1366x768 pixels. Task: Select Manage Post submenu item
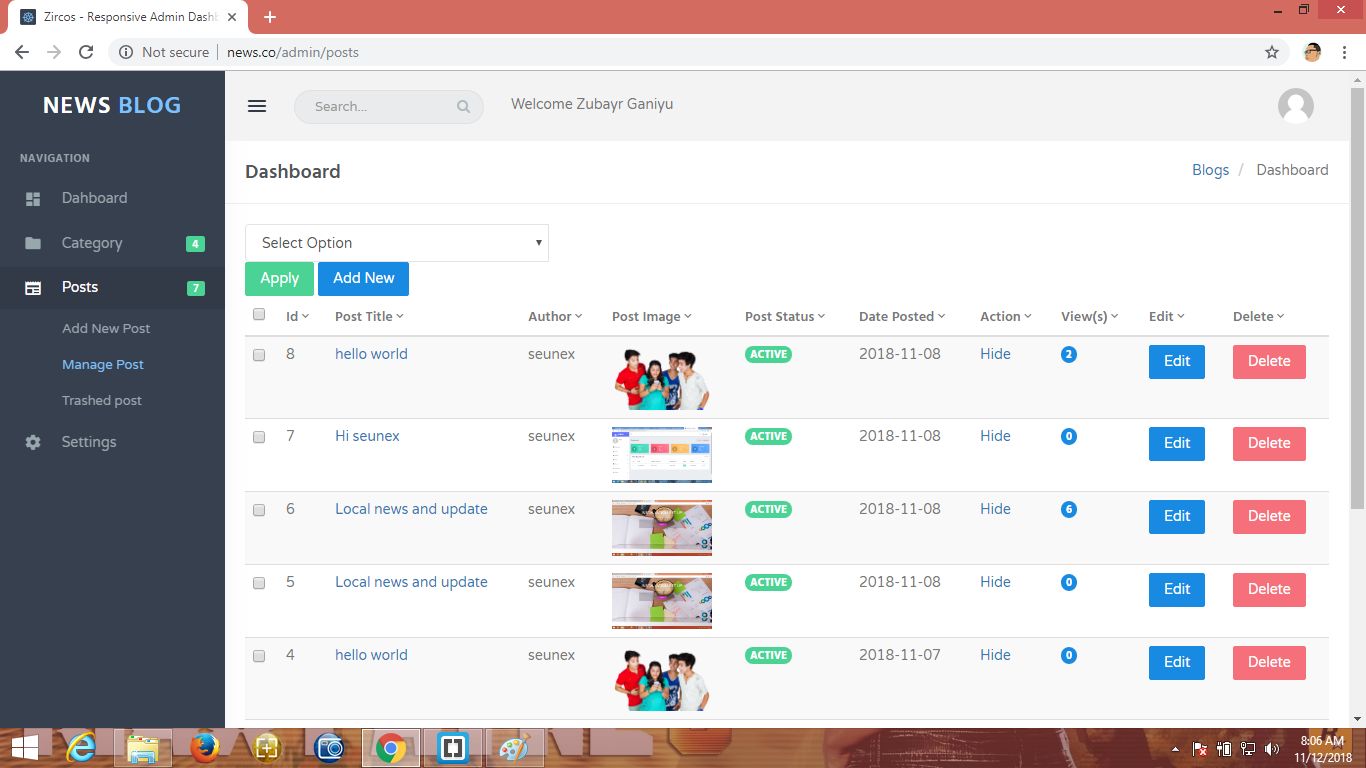click(x=103, y=364)
